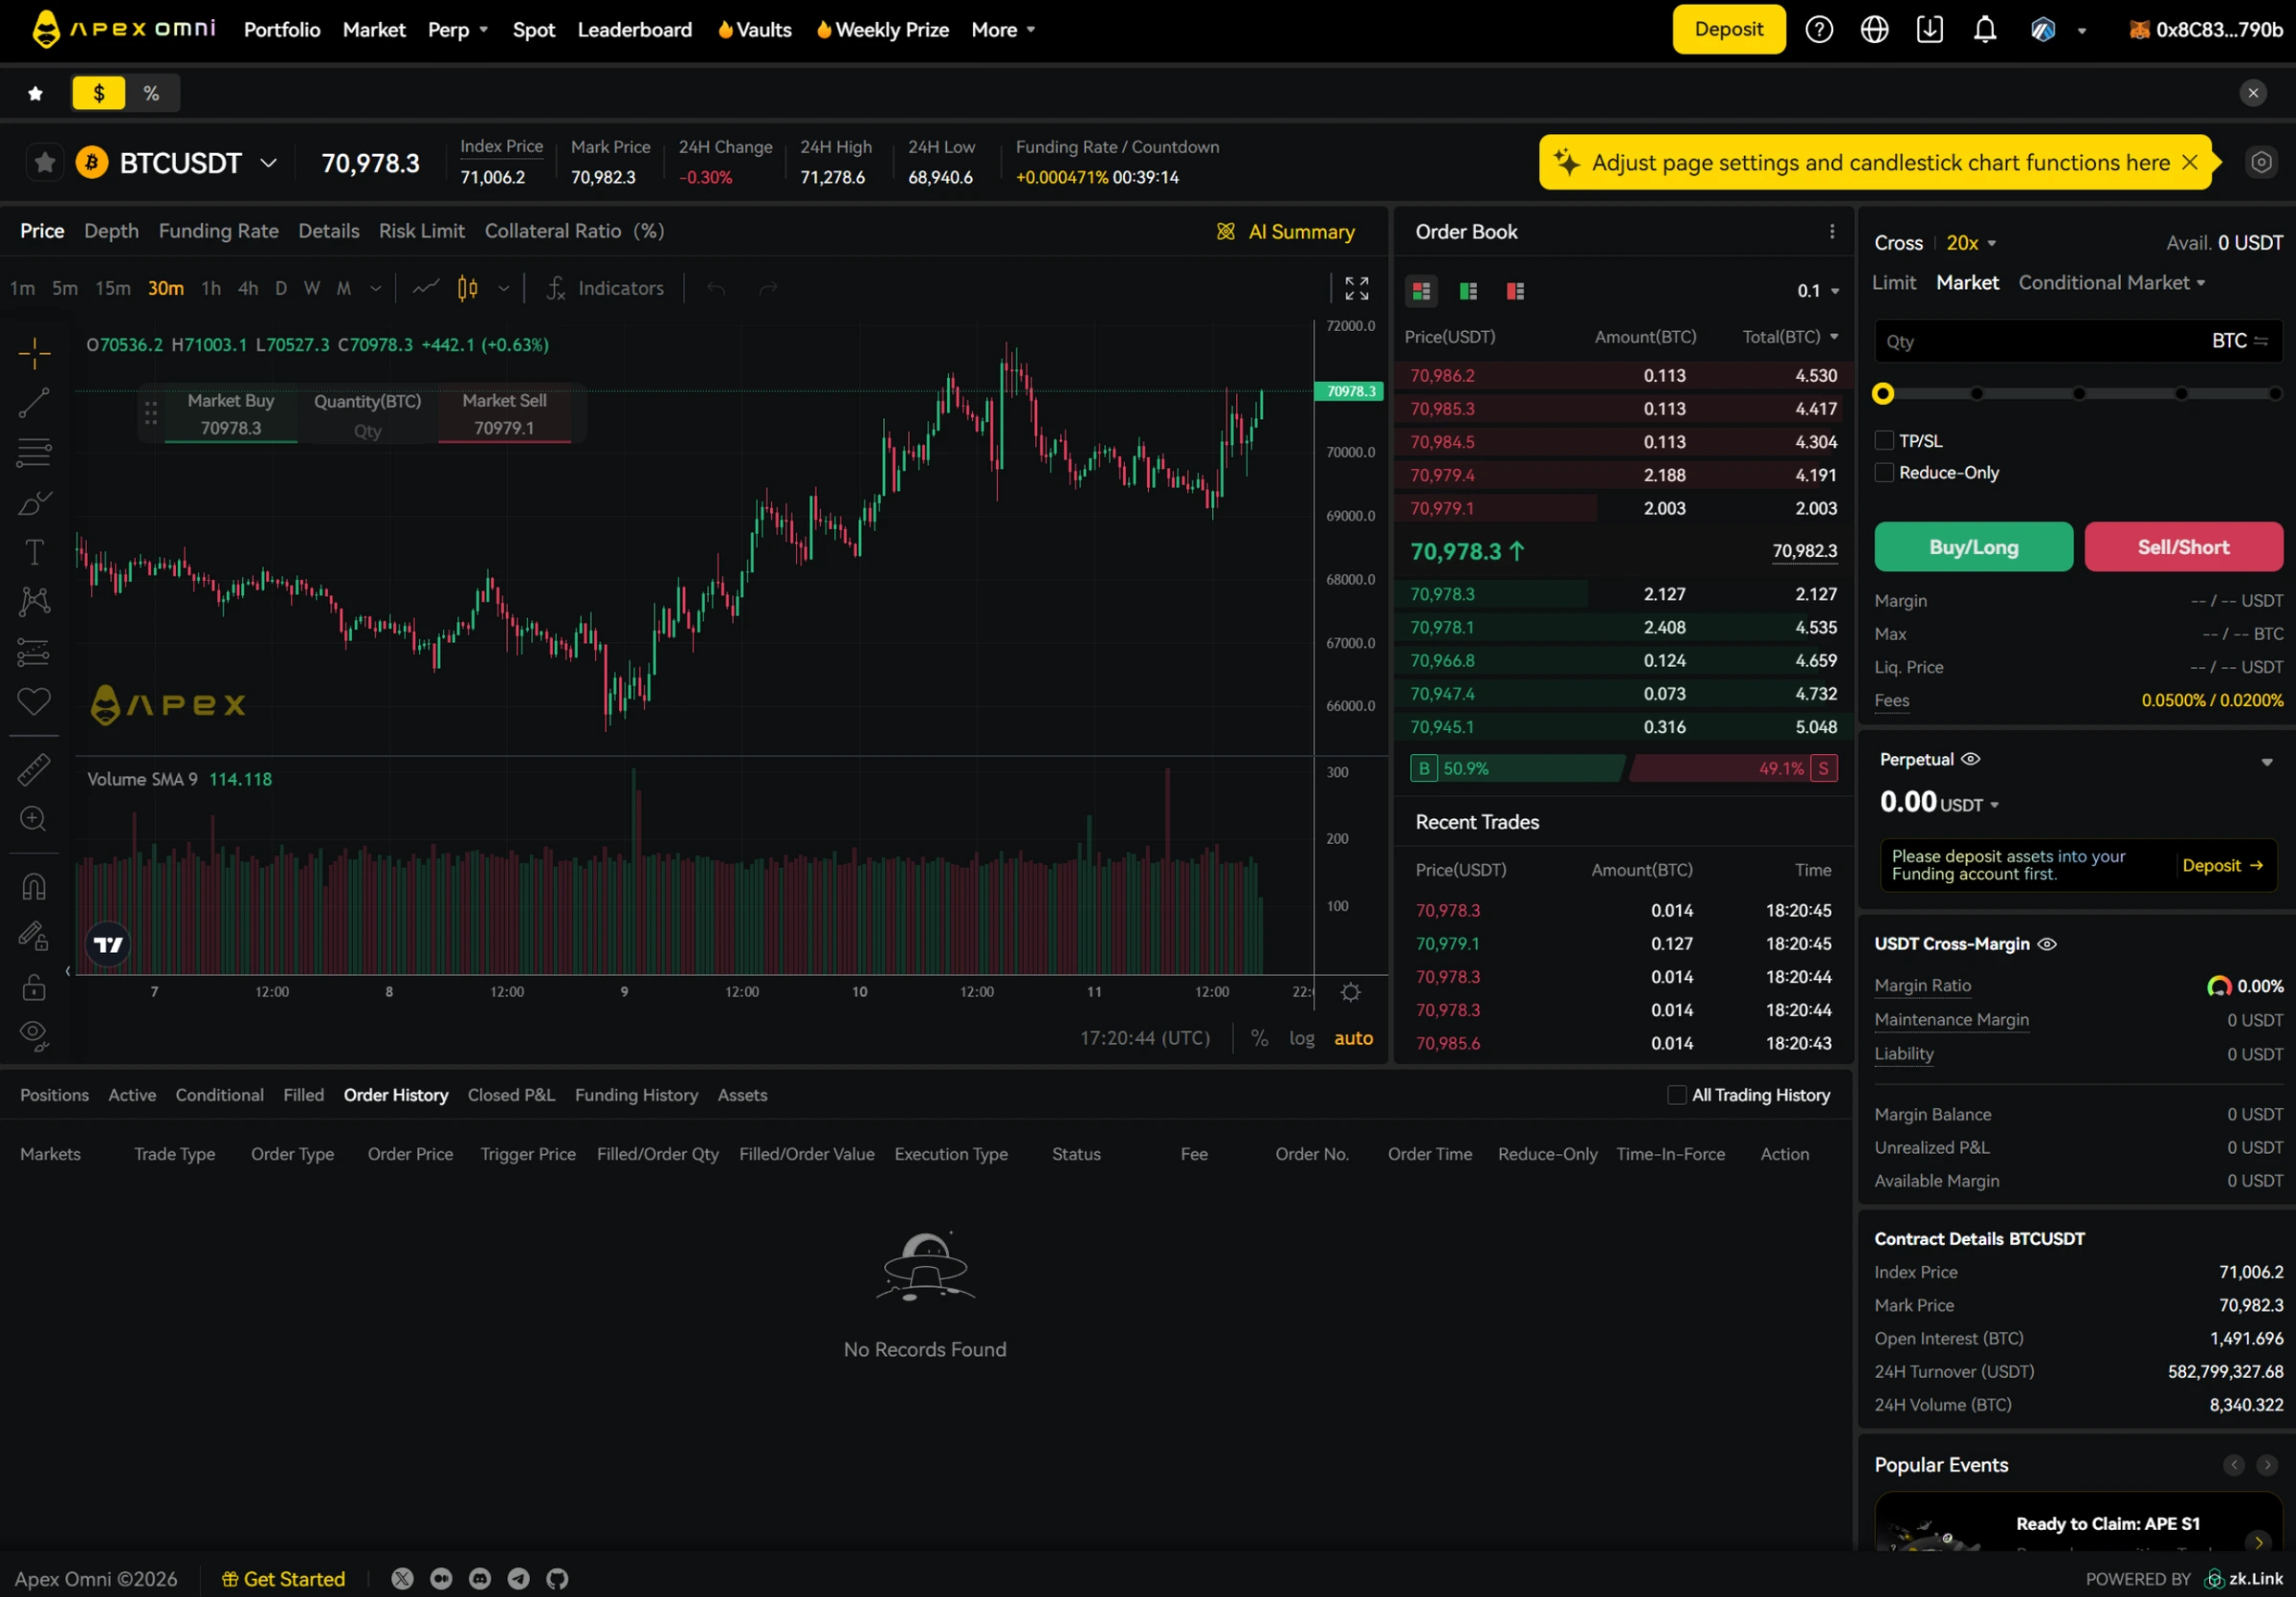Switch to the Positions tab
Screen dimensions: 2296x1597
[54, 1094]
